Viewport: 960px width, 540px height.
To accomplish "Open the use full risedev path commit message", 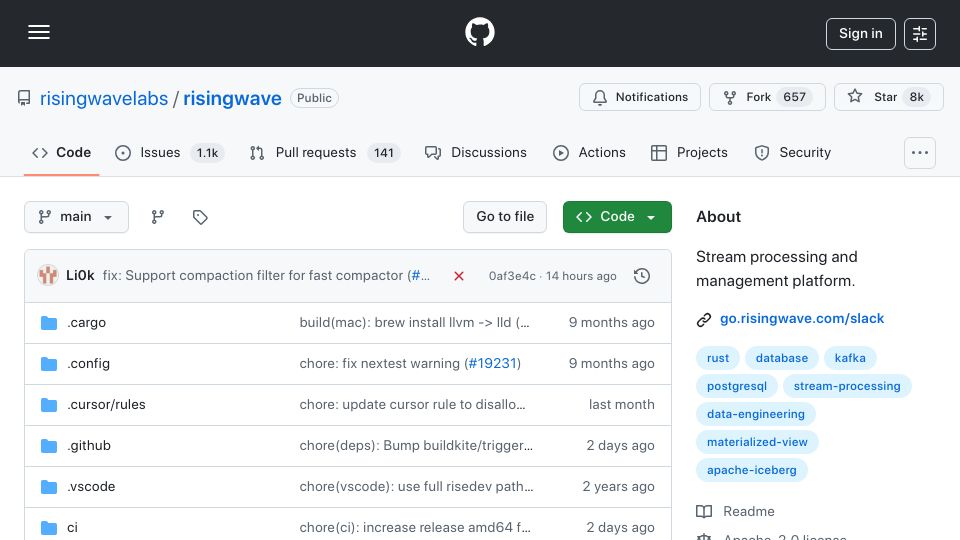I will tap(416, 487).
